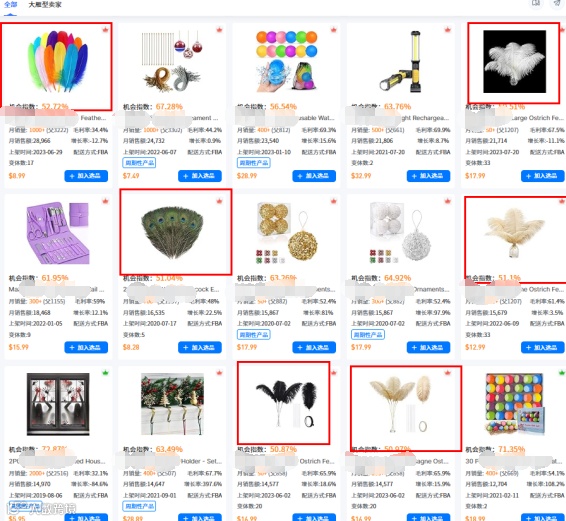
Task: Click the crown icon on the rechargeable work light card
Action: 448,30
